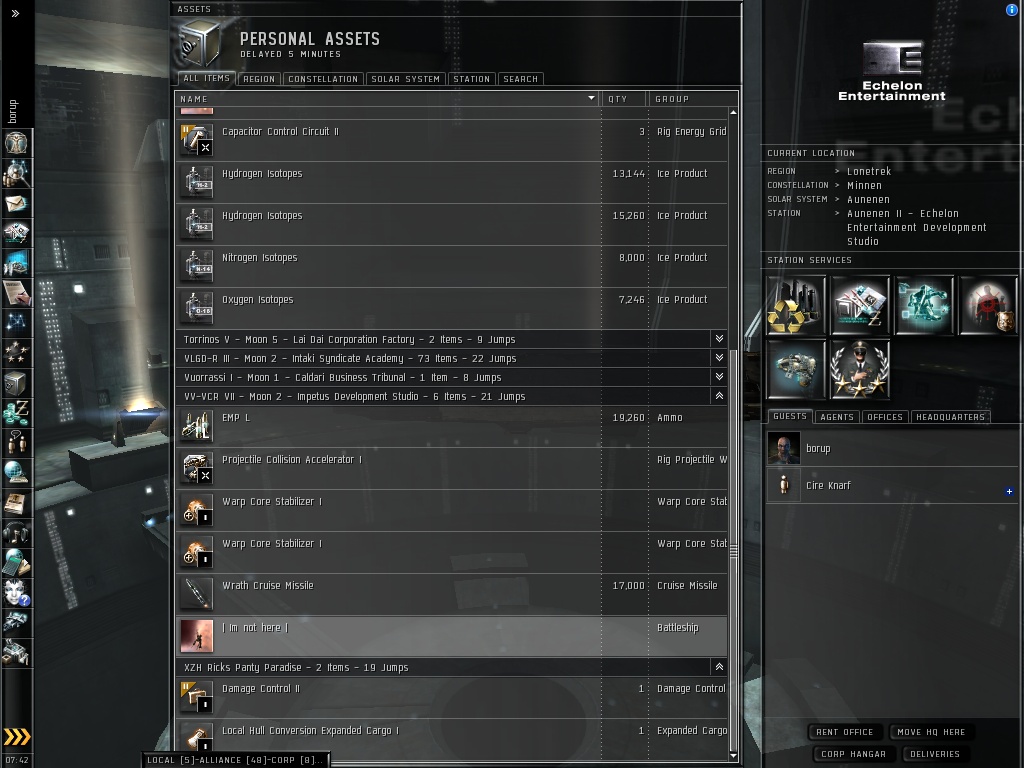Click the Rent Office button
1024x768 pixels.
tap(844, 732)
